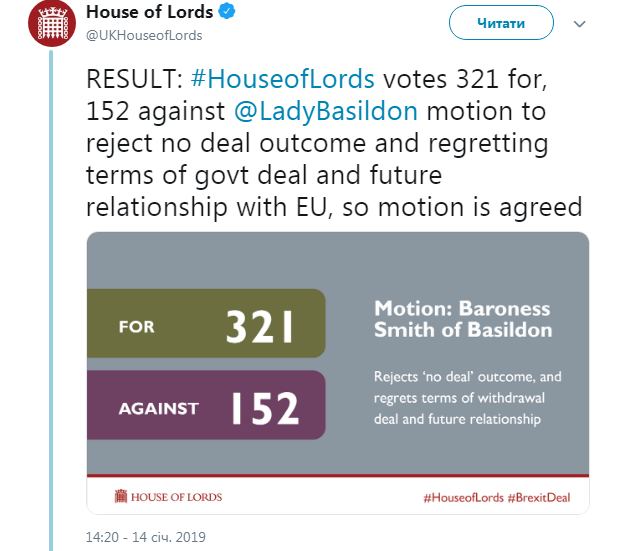Click the blue verified badge
This screenshot has height=551, width=625.
[228, 13]
